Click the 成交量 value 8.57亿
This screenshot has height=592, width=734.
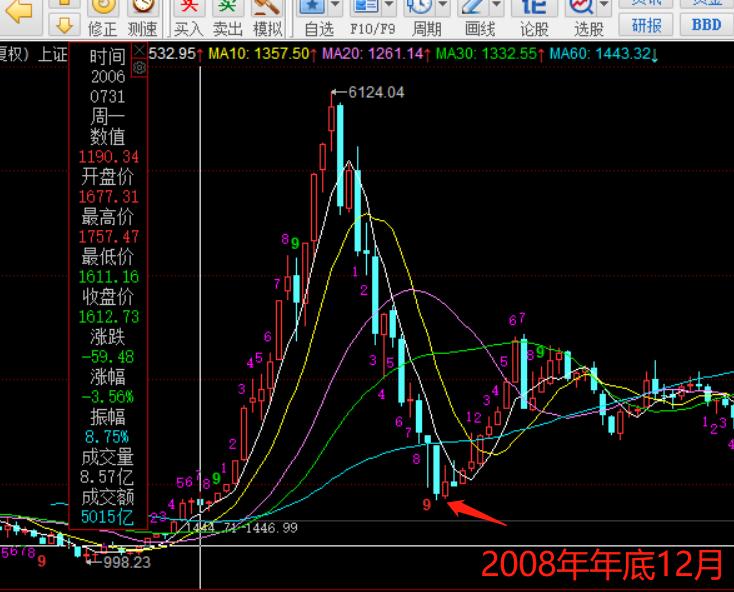click(x=107, y=477)
